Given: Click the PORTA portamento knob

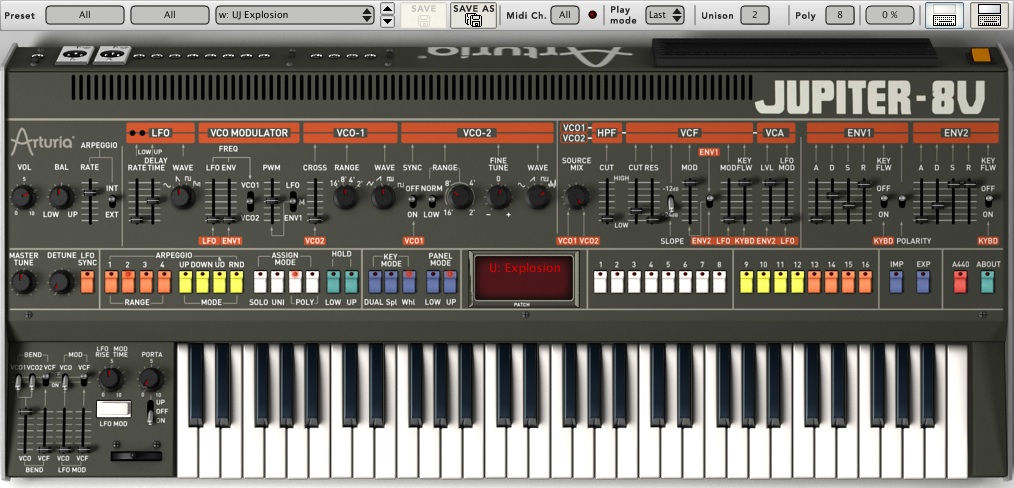Looking at the screenshot, I should click(151, 380).
